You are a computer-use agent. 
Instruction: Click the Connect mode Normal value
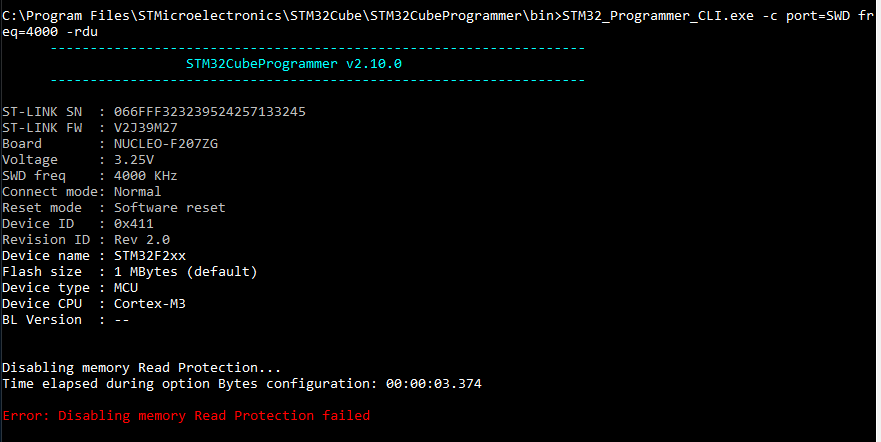[x=138, y=192]
